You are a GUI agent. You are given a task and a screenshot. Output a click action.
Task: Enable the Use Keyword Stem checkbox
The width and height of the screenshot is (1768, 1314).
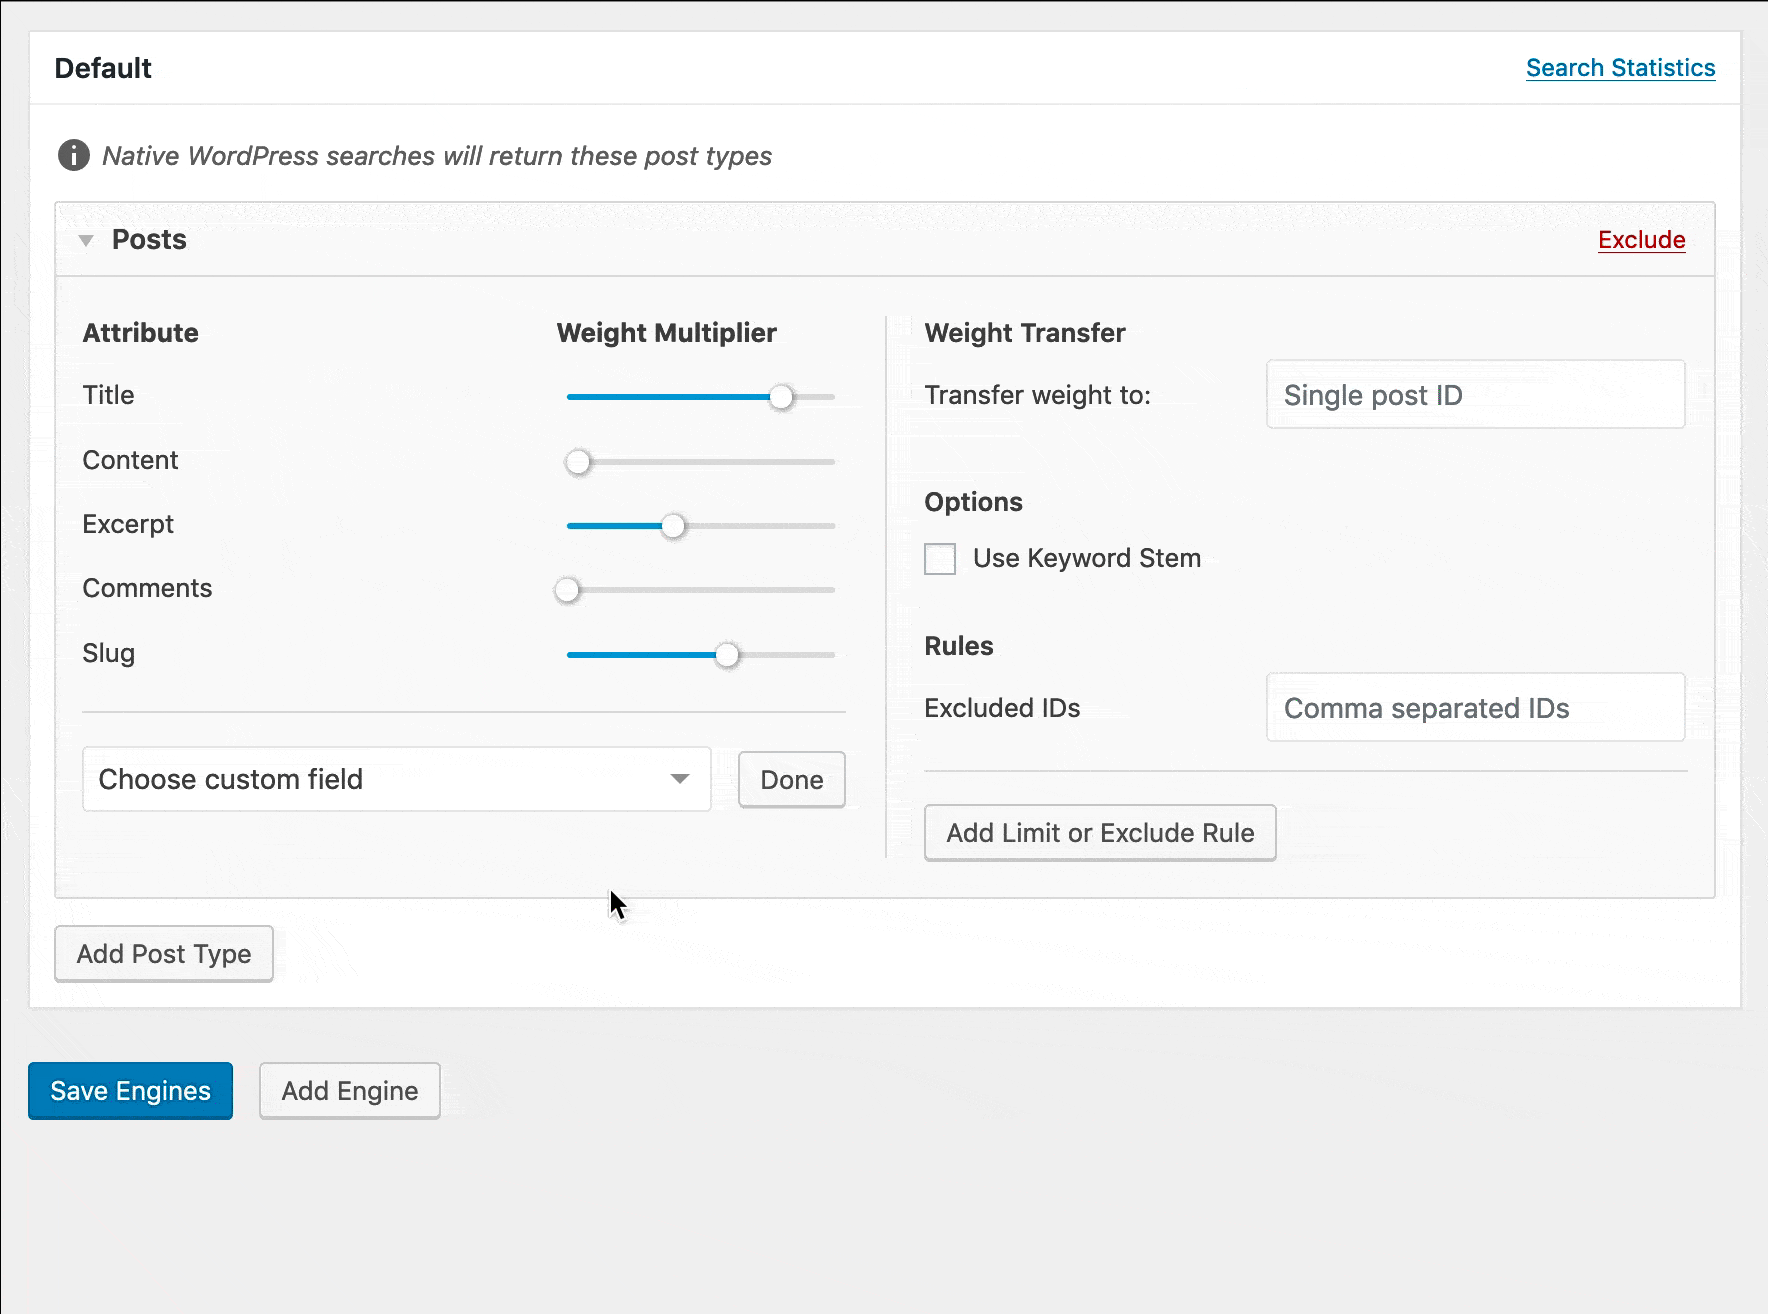coord(940,558)
